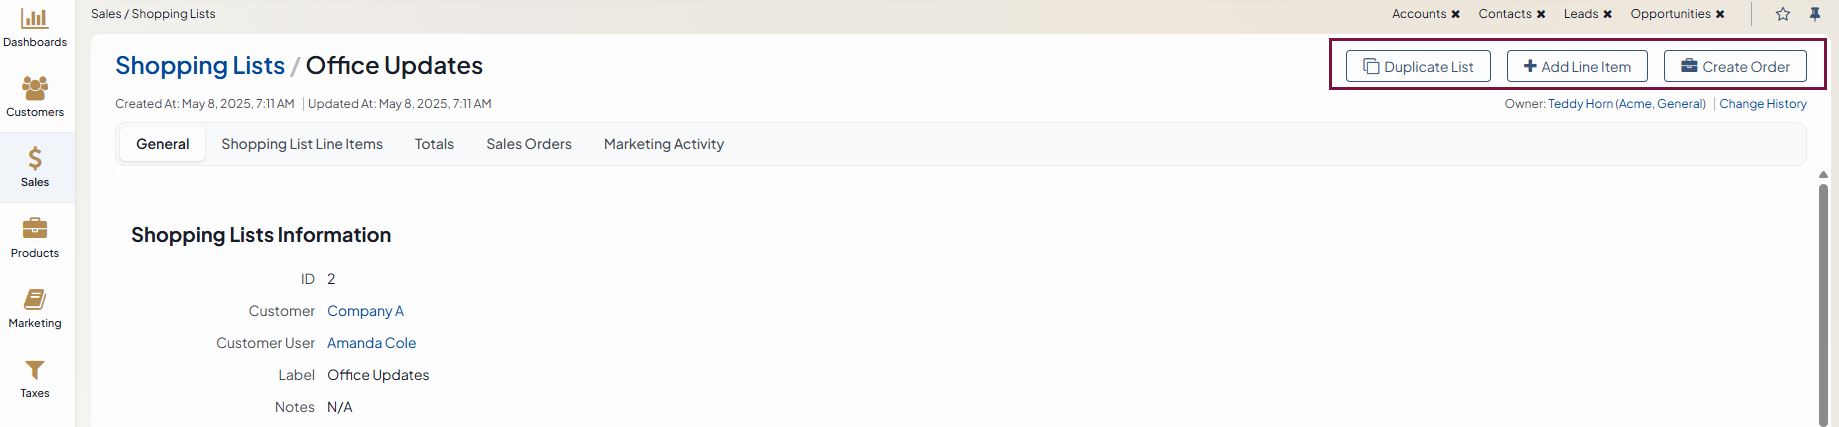Screen dimensions: 1839x427
Task: Open the Products briefcase icon
Action: click(x=35, y=229)
